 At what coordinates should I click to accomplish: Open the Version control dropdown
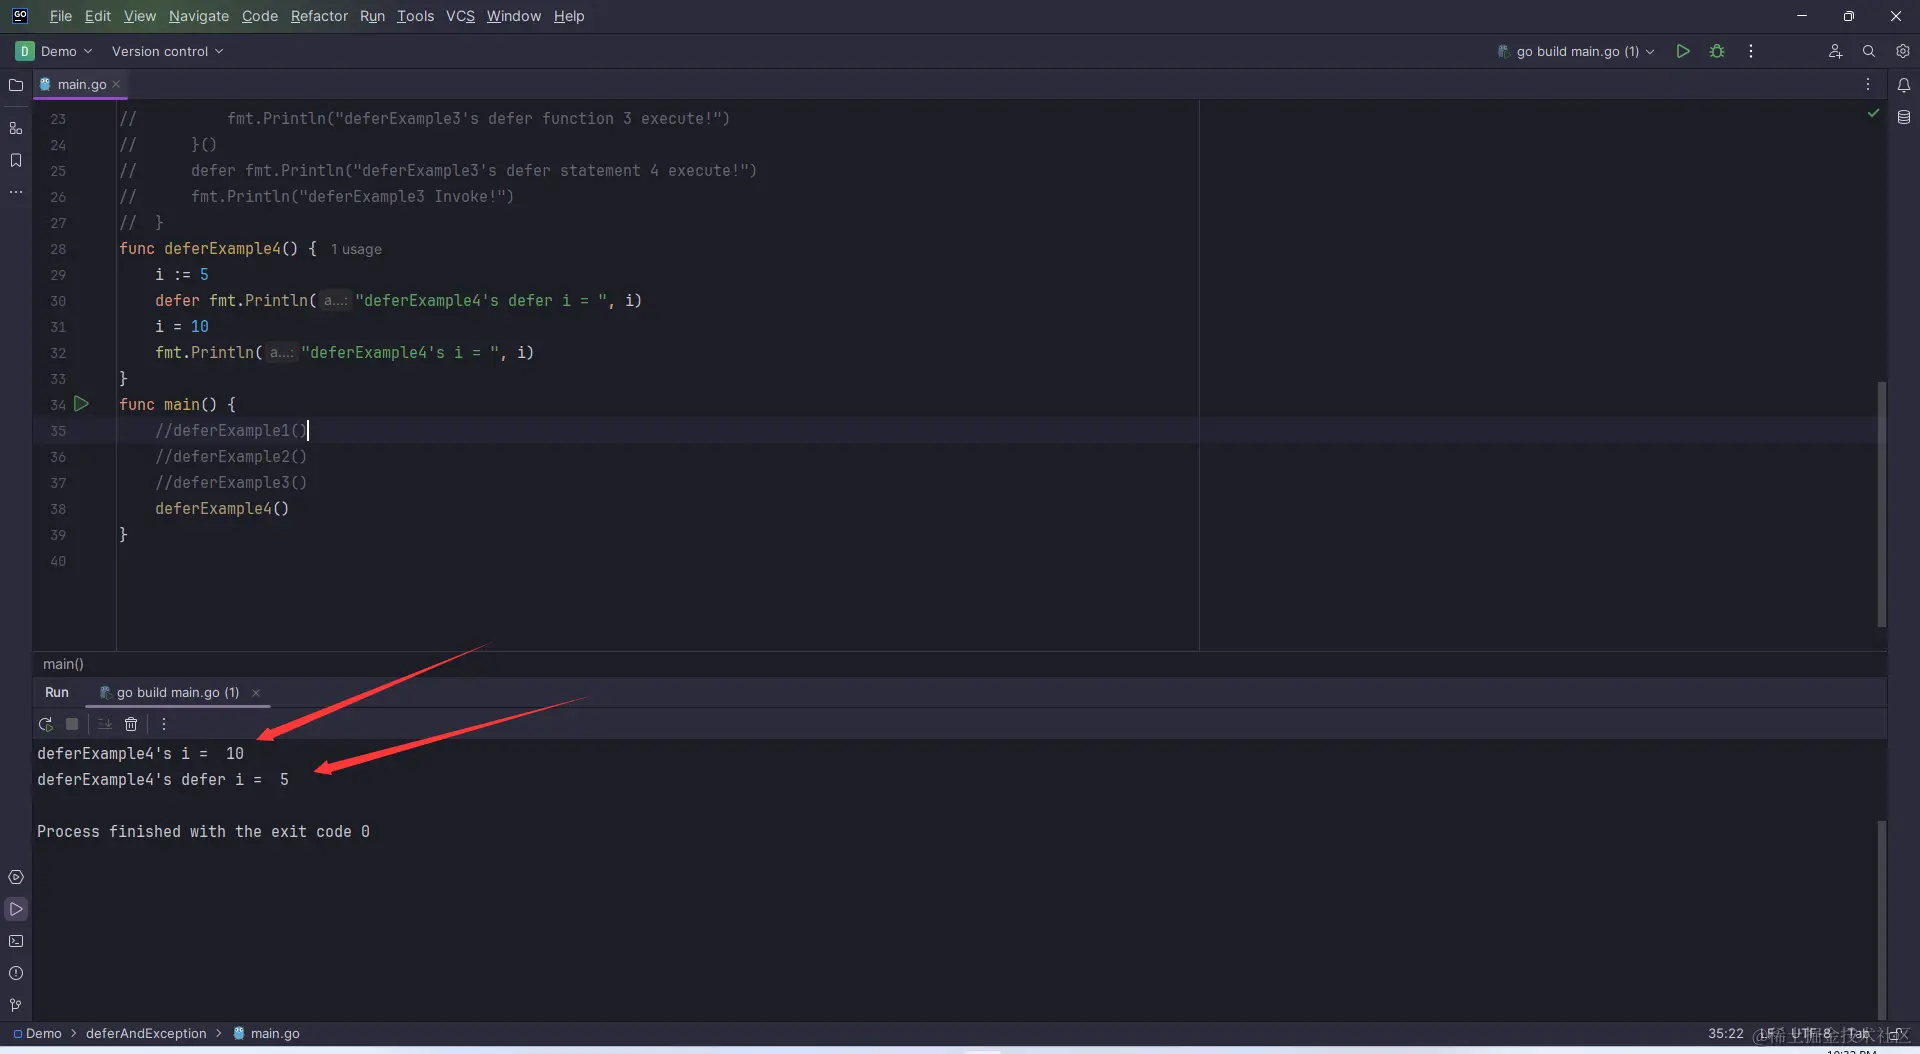point(167,51)
